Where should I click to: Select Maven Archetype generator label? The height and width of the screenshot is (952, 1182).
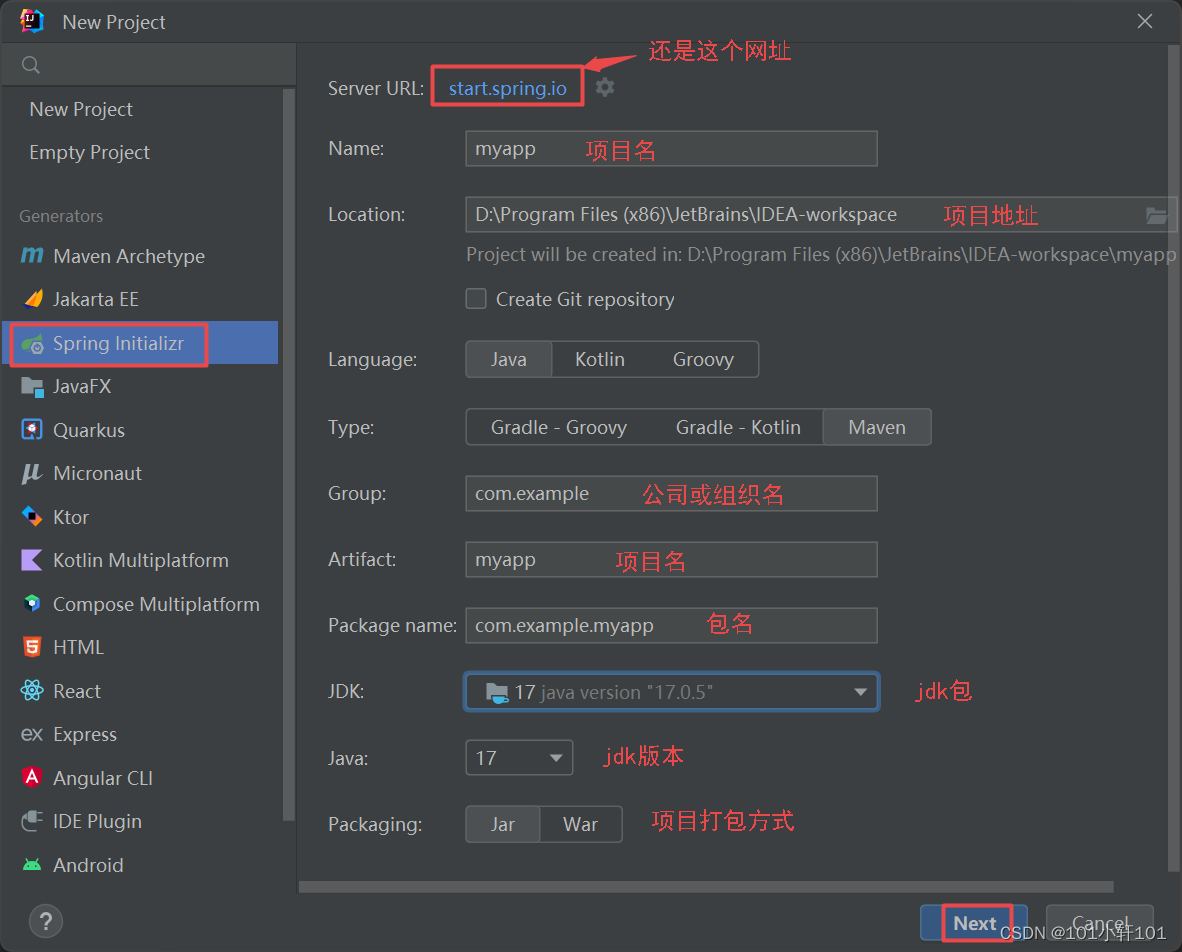[129, 256]
